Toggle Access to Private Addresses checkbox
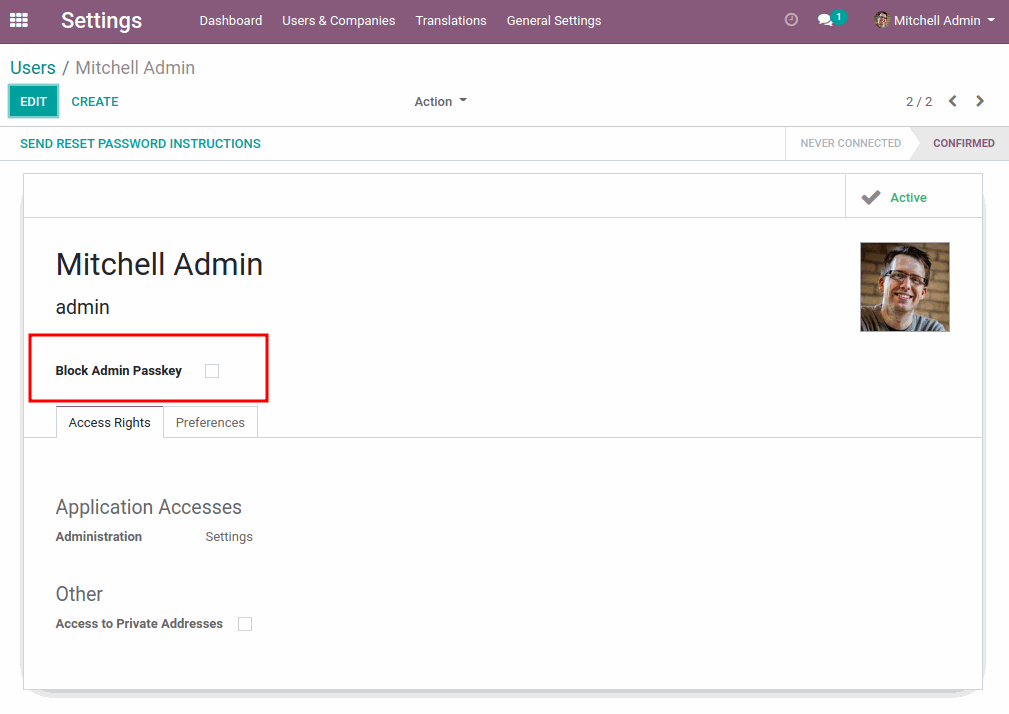1009x714 pixels. point(245,624)
